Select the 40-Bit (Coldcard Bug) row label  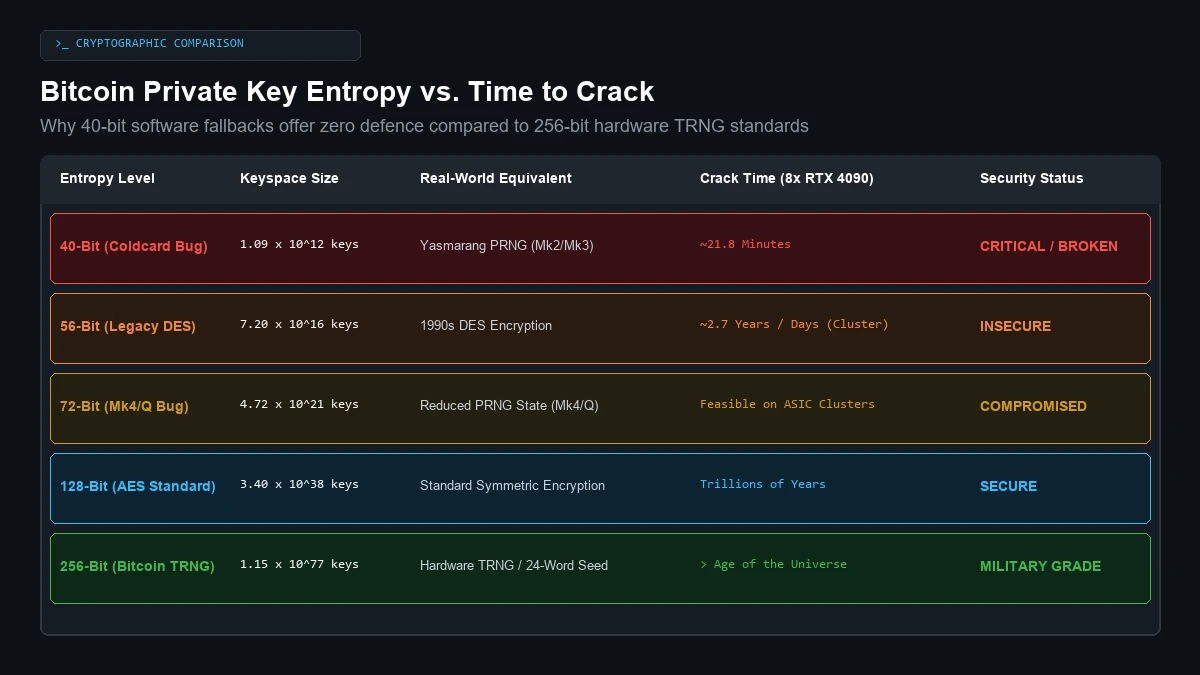point(134,246)
